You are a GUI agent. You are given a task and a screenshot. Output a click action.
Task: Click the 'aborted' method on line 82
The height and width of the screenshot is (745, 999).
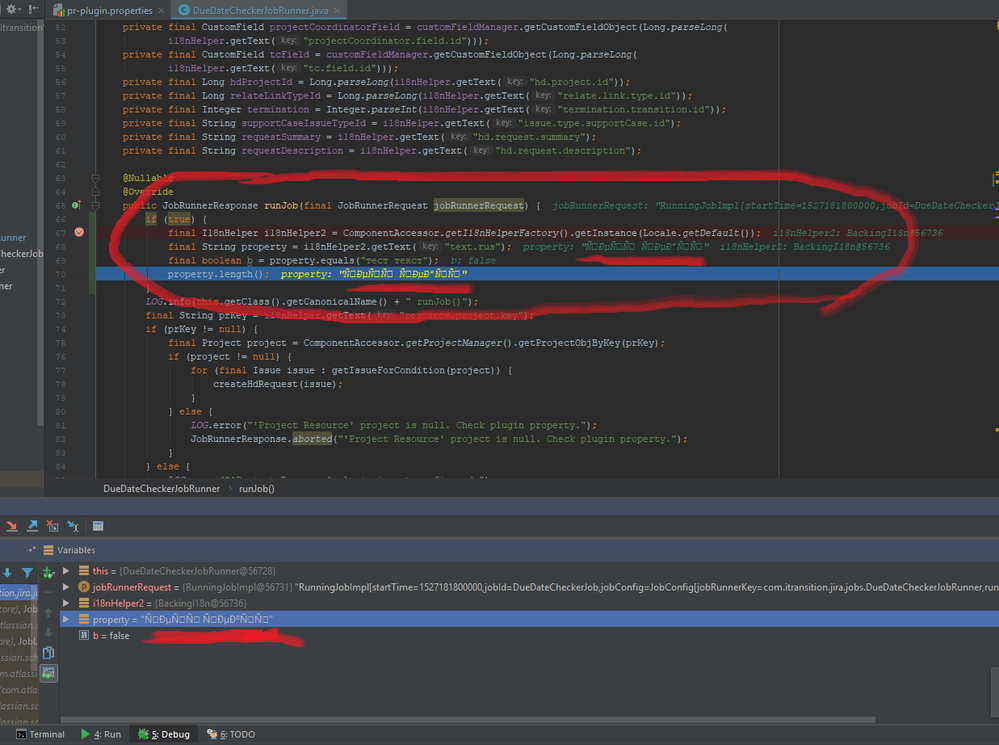(312, 439)
